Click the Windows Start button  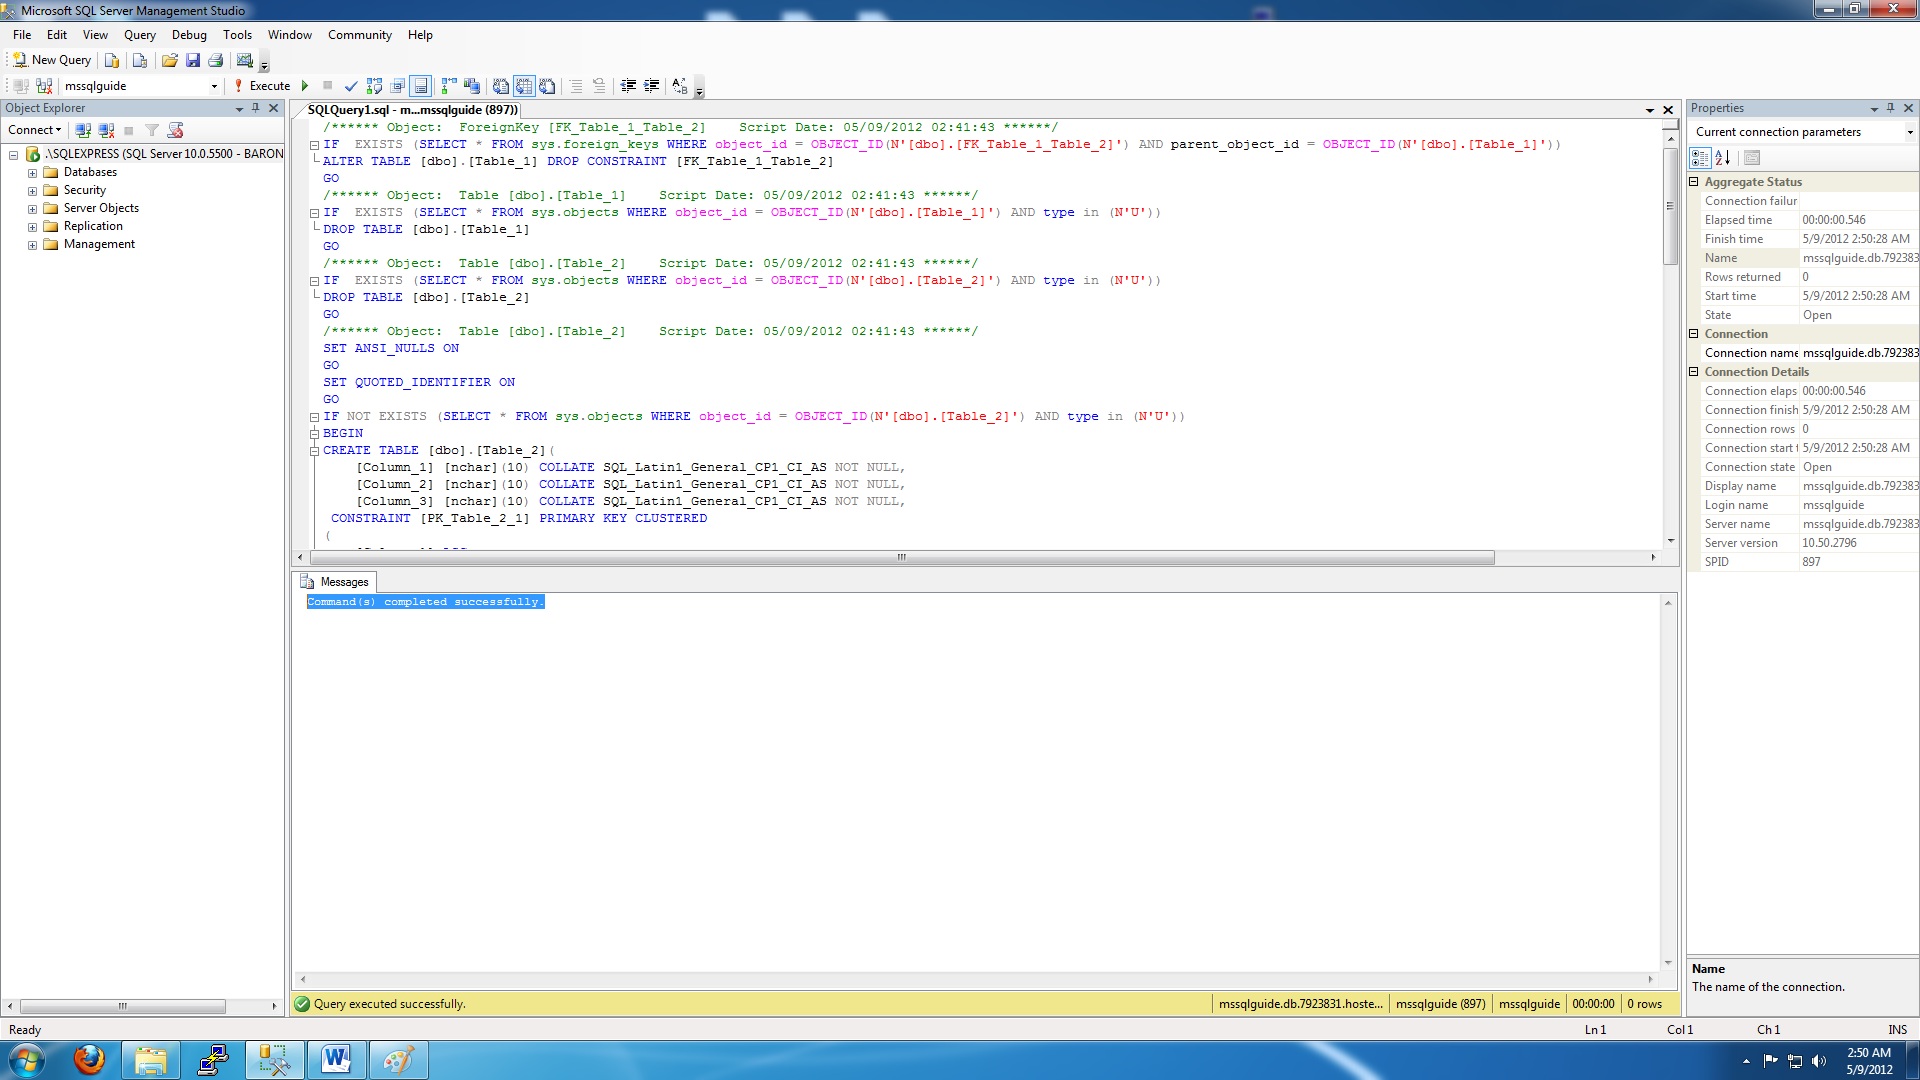(27, 1060)
